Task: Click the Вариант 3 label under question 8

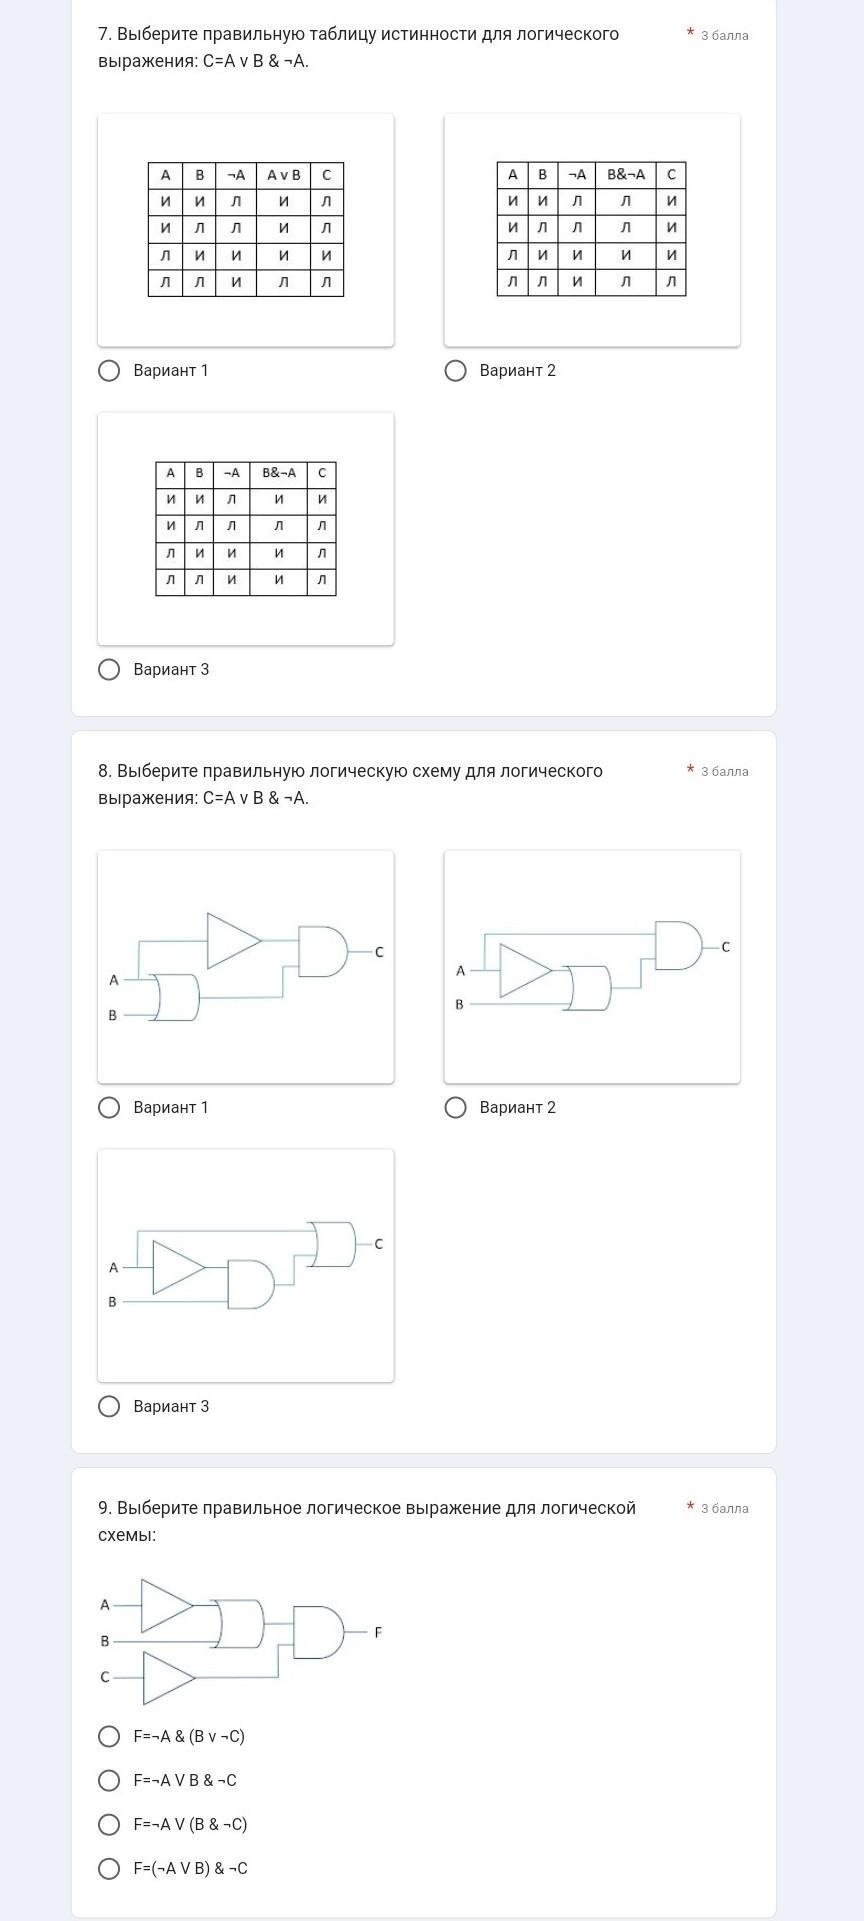Action: click(171, 1407)
